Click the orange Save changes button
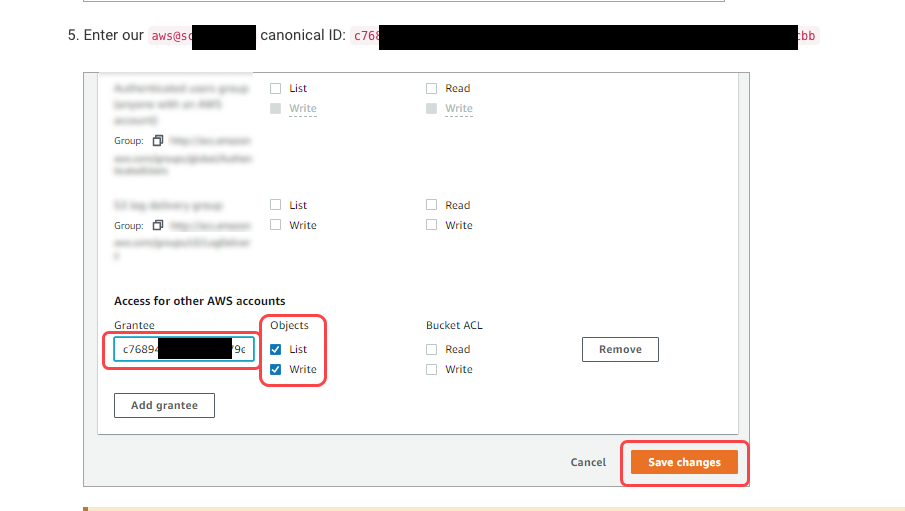 click(684, 462)
